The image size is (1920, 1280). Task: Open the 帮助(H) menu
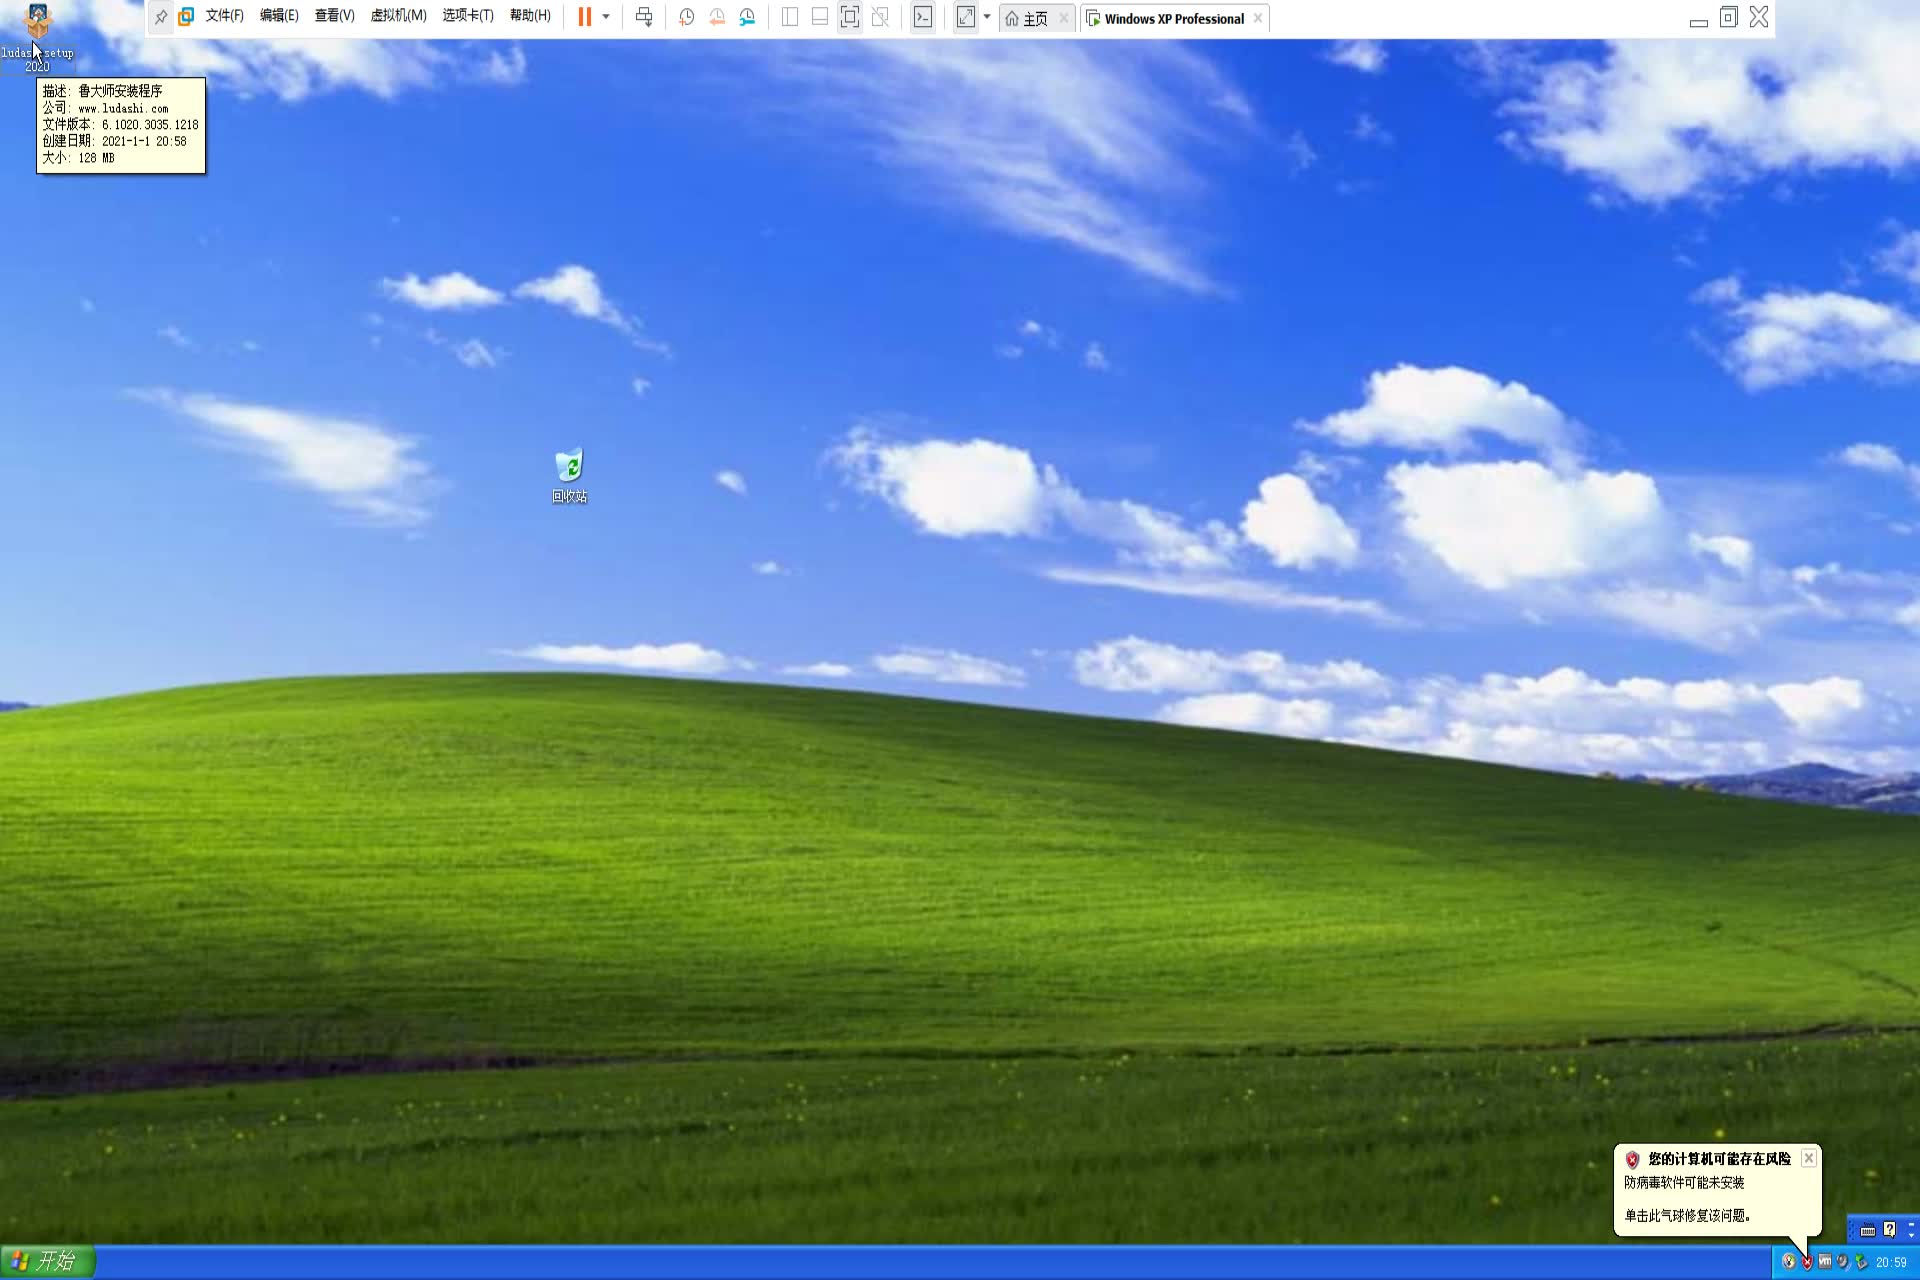pyautogui.click(x=530, y=16)
